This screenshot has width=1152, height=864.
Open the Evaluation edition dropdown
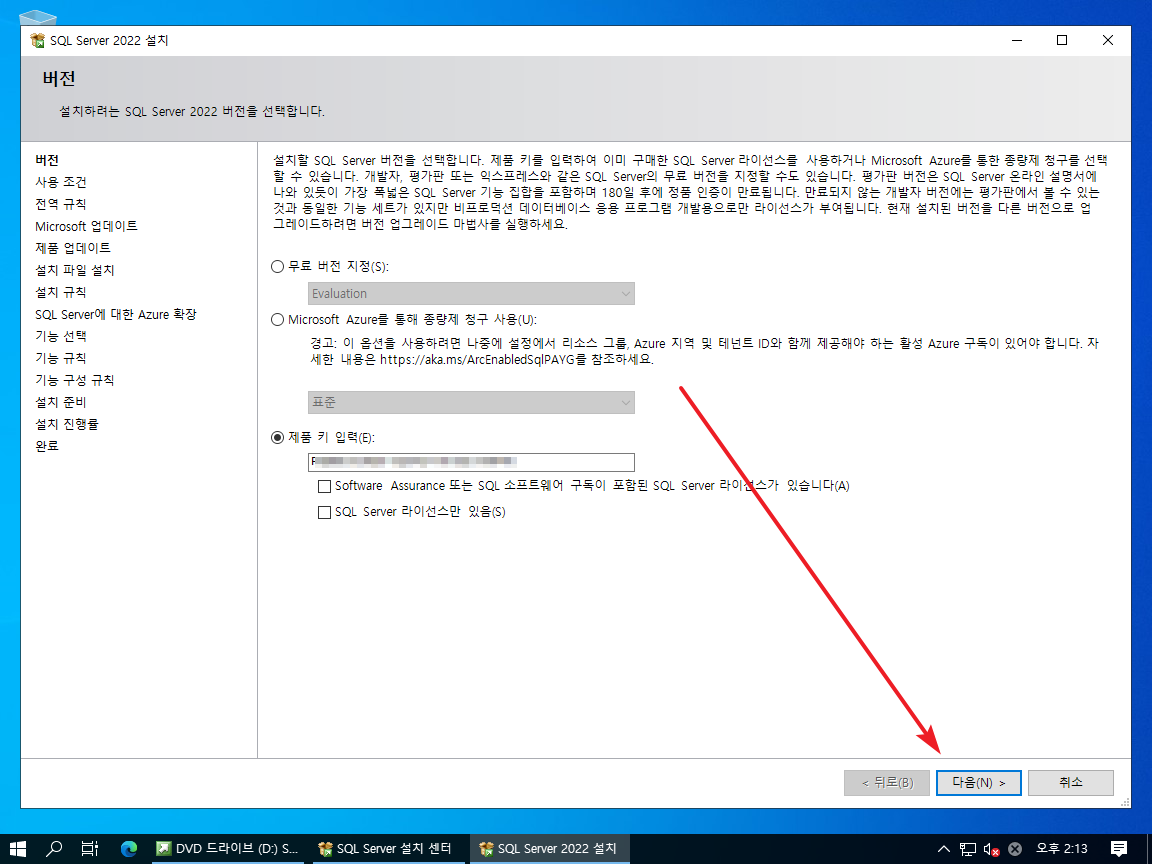471,294
